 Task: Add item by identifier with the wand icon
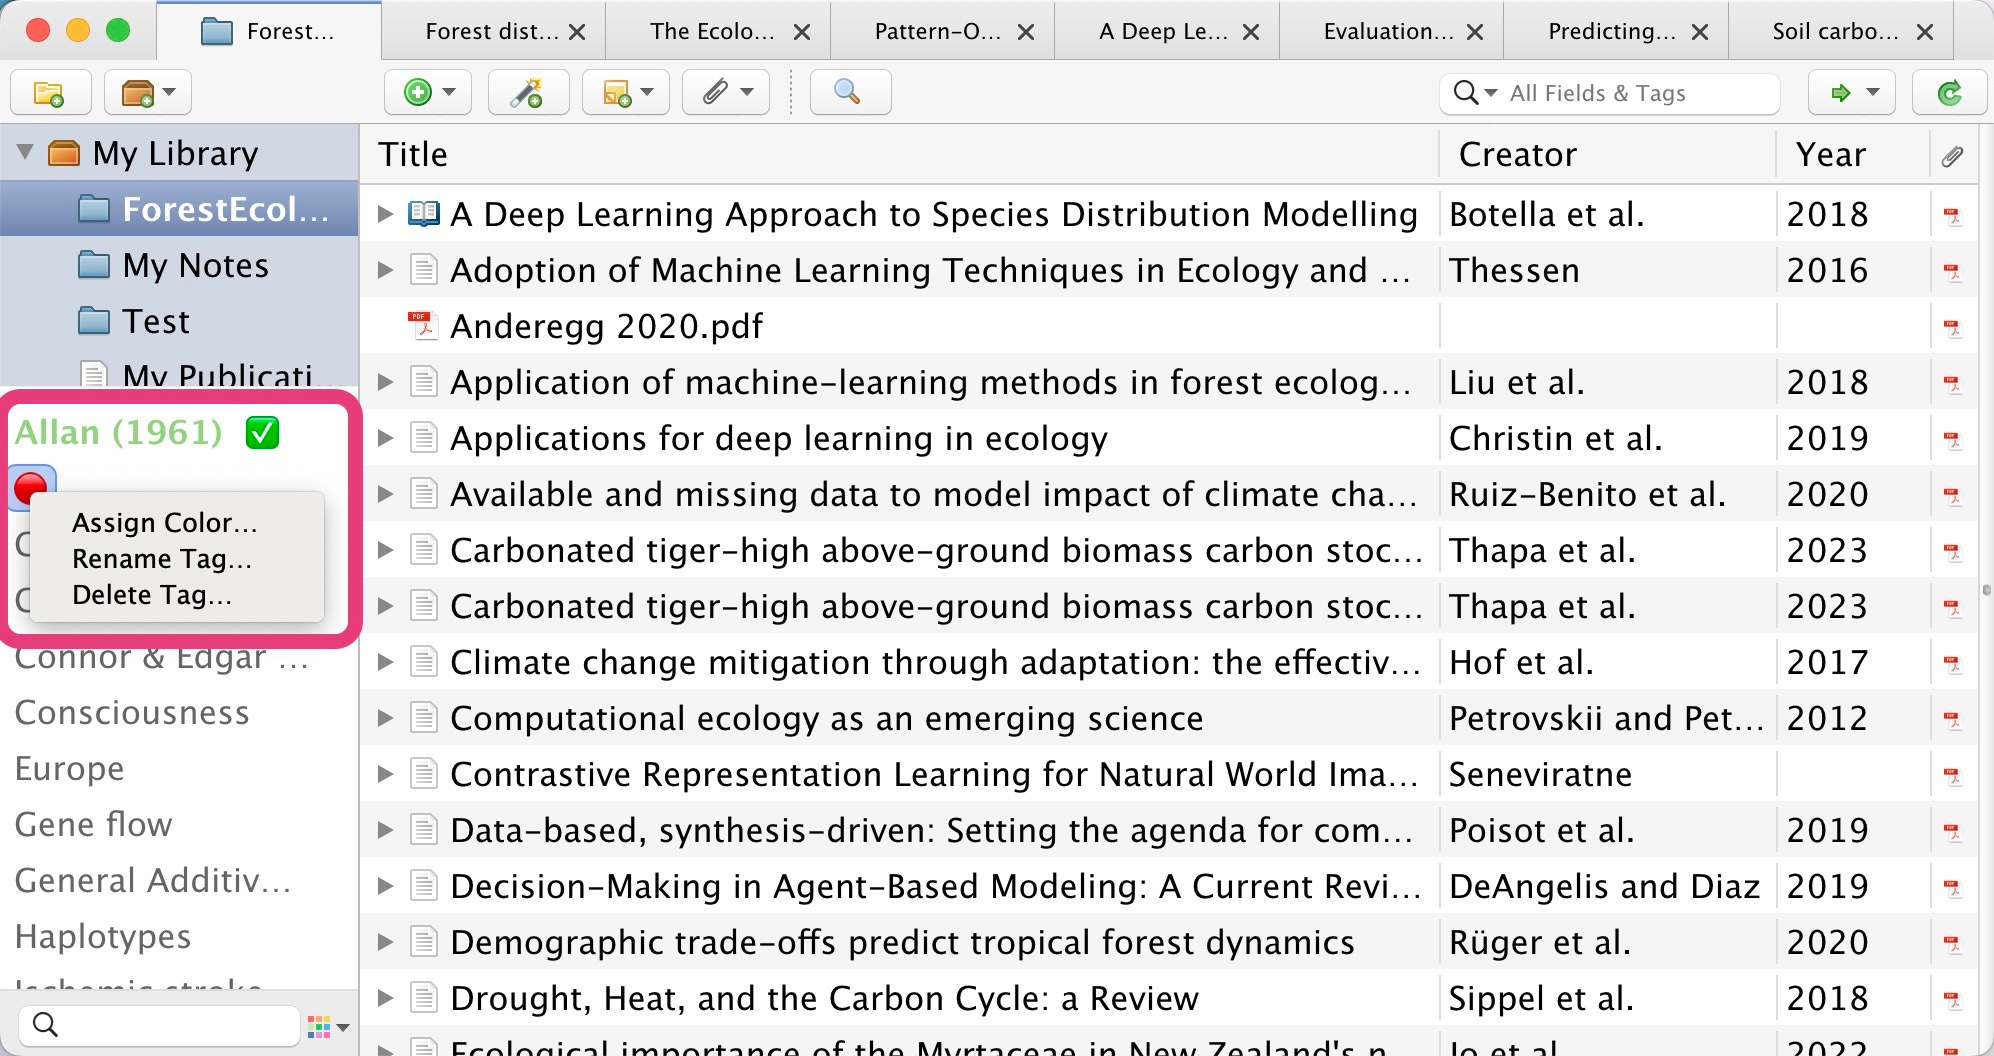(x=528, y=92)
